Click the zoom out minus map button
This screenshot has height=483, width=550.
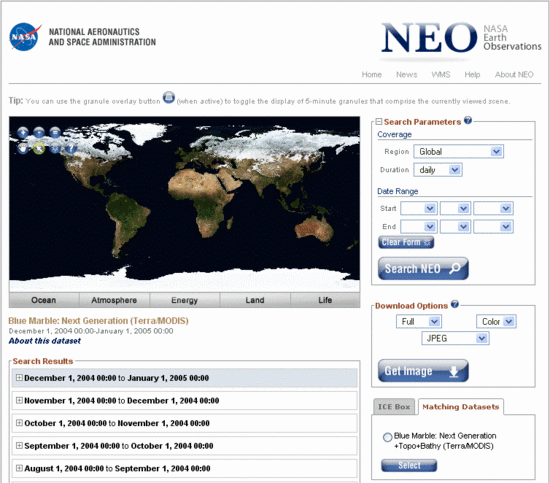tap(39, 132)
